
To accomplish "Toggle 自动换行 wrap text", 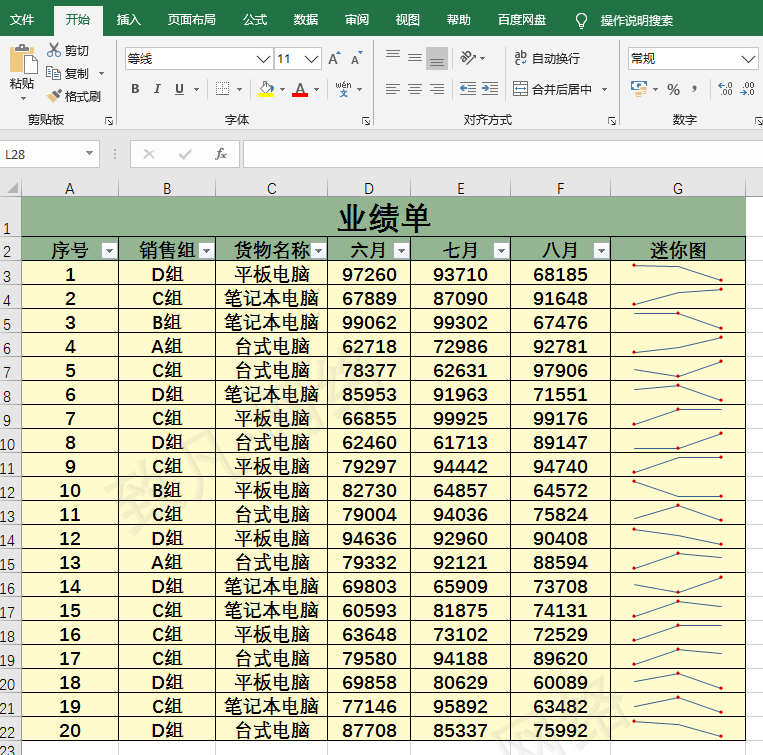I will 547,58.
